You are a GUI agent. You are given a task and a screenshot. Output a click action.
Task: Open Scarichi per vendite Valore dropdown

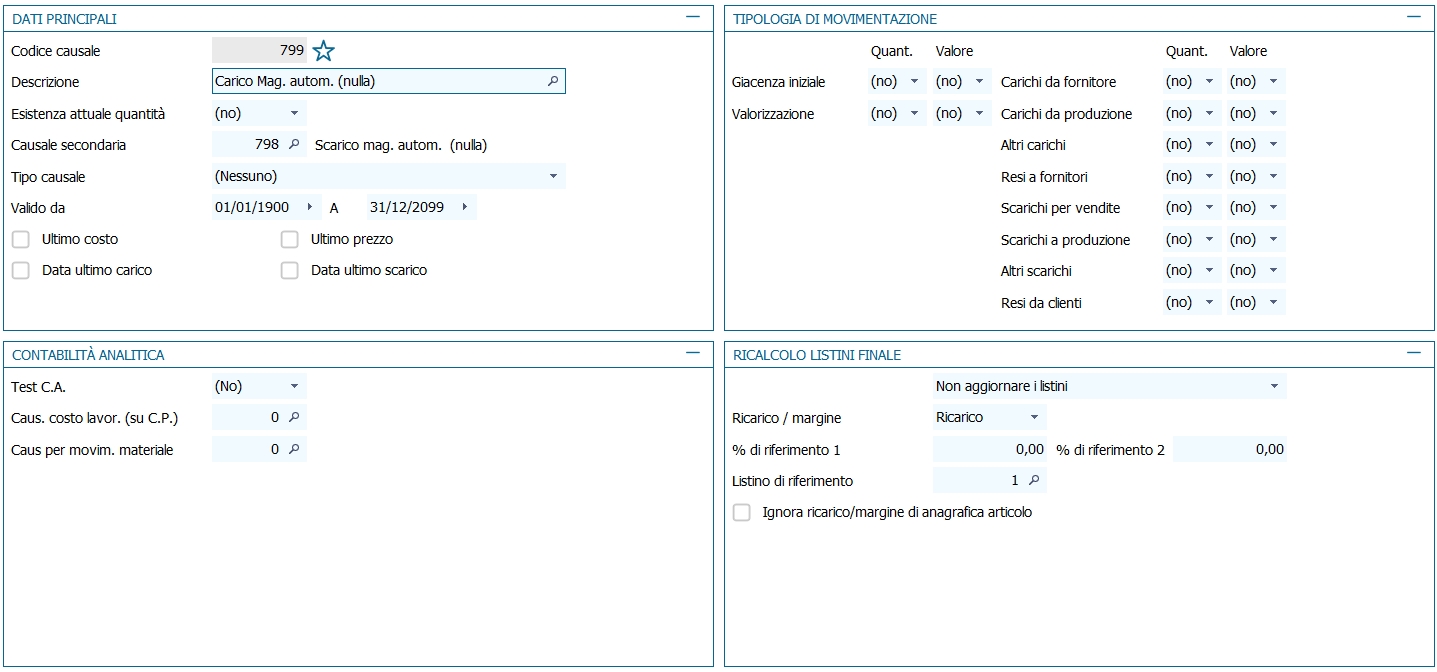click(1273, 208)
